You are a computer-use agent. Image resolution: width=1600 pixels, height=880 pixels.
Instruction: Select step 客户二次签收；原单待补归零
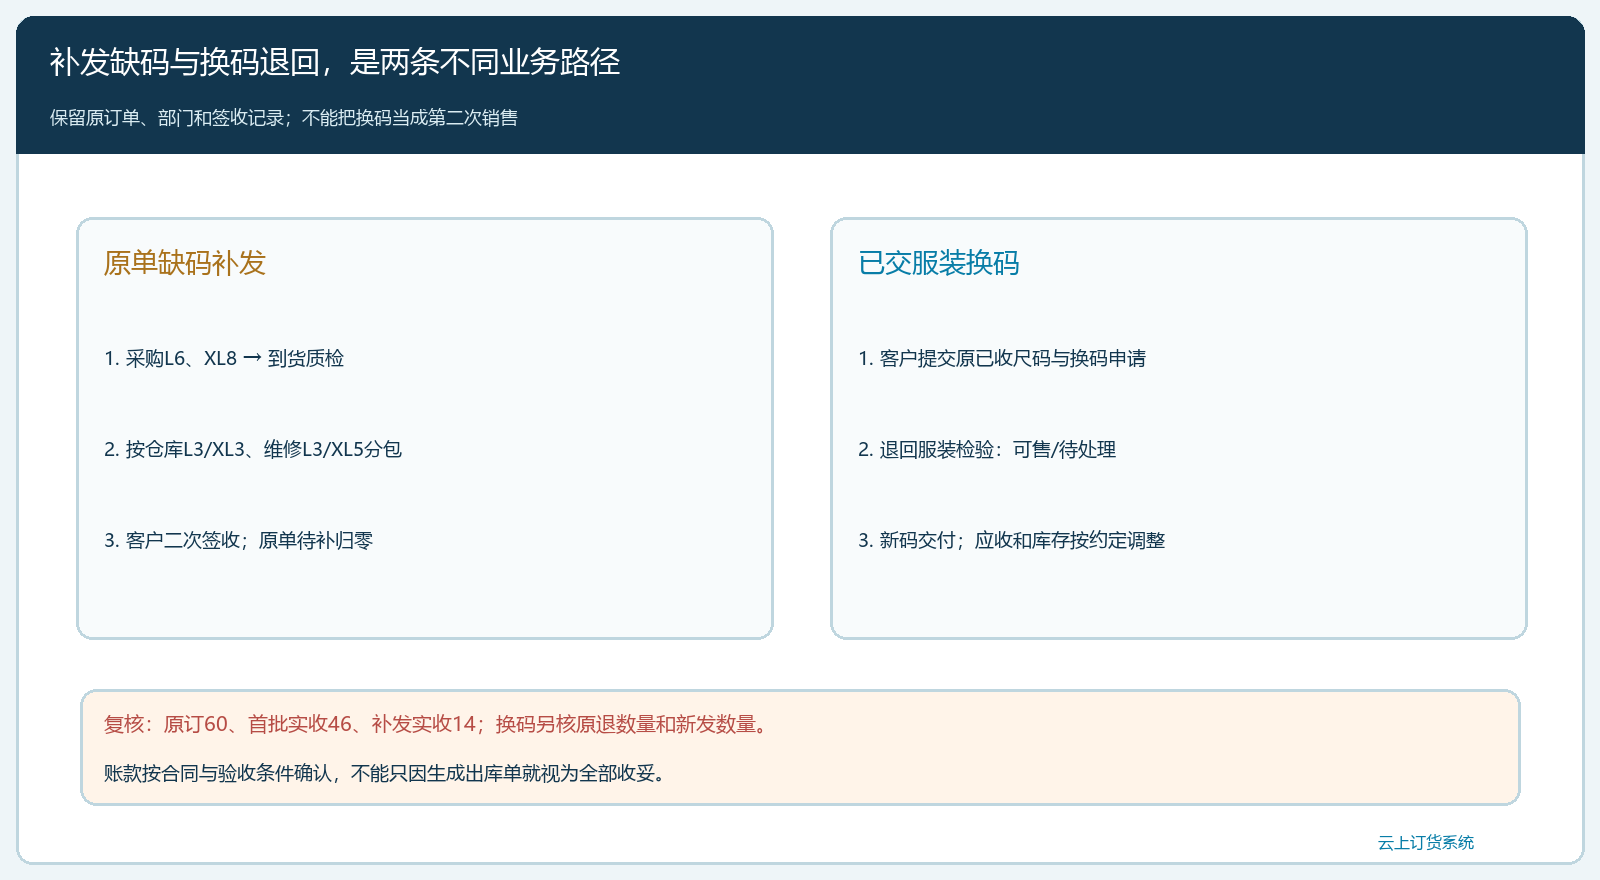pyautogui.click(x=239, y=540)
